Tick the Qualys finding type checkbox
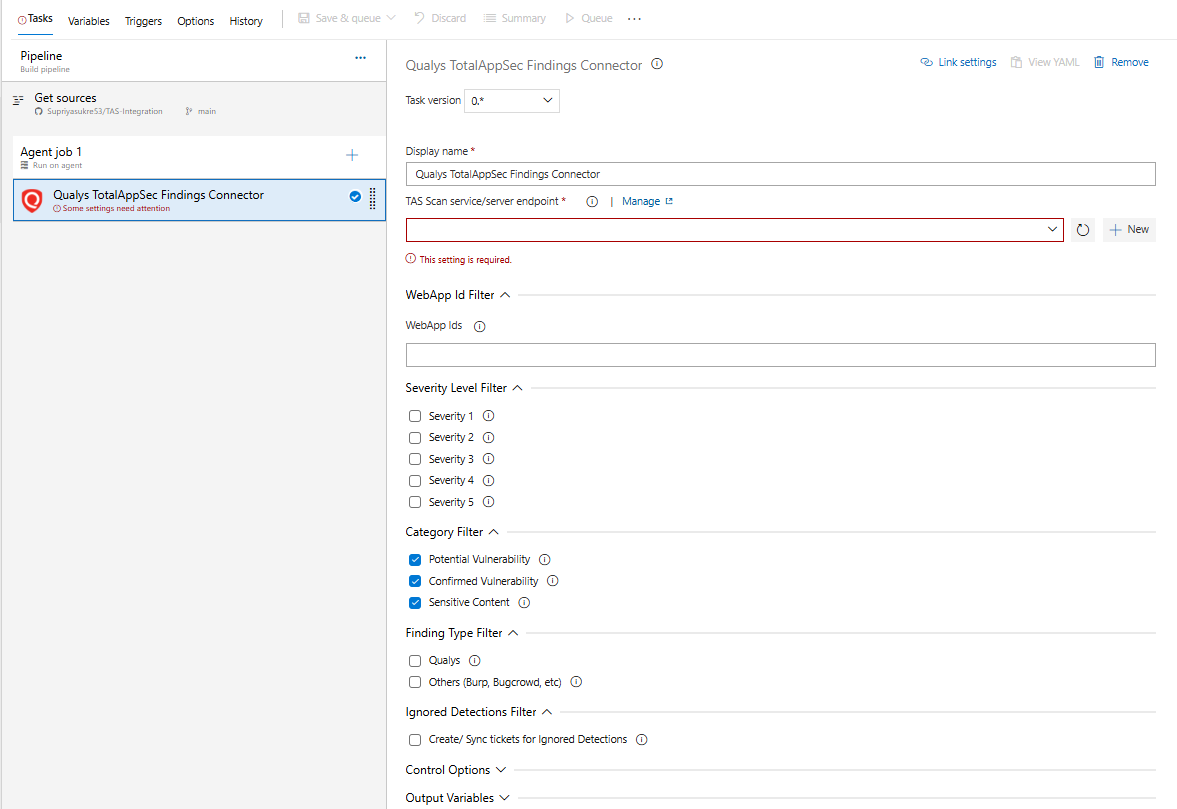The image size is (1177, 809). tap(415, 661)
